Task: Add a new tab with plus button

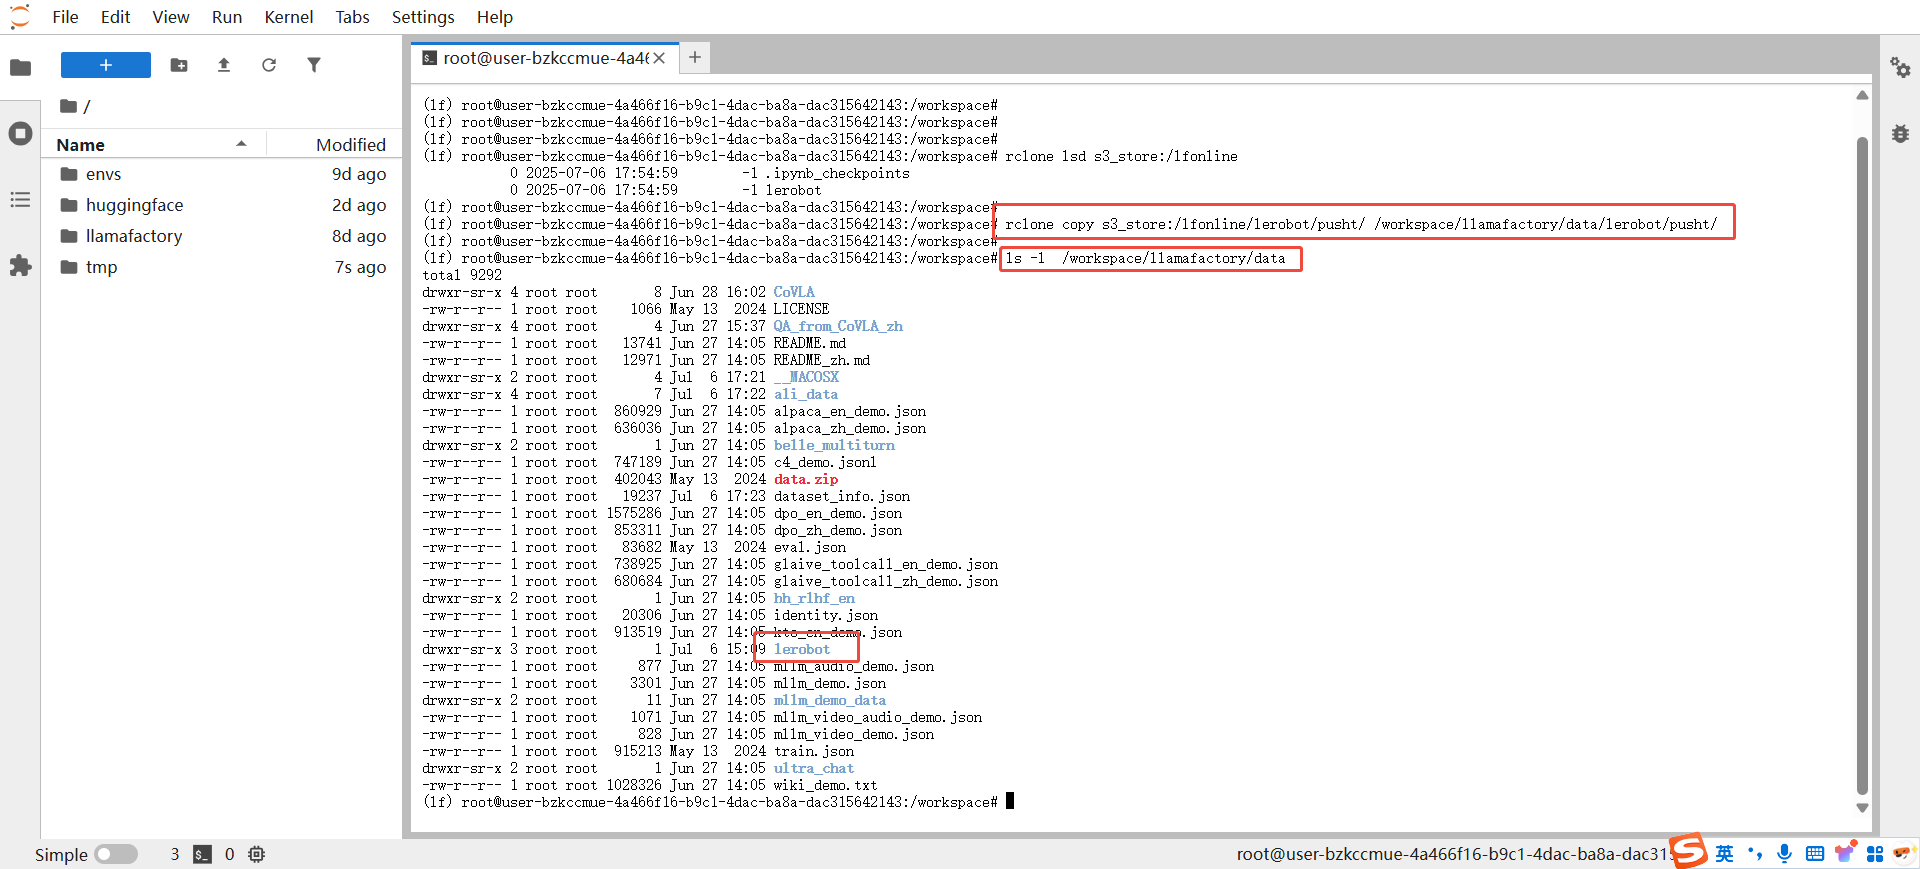Action: 695,58
